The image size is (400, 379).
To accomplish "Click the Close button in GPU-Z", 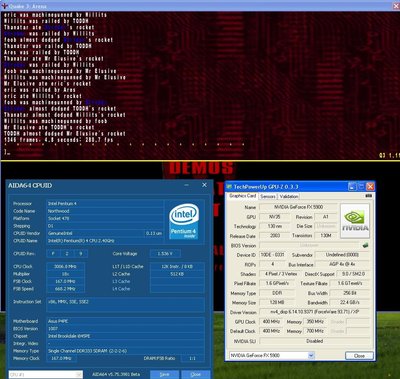I will pos(359,356).
